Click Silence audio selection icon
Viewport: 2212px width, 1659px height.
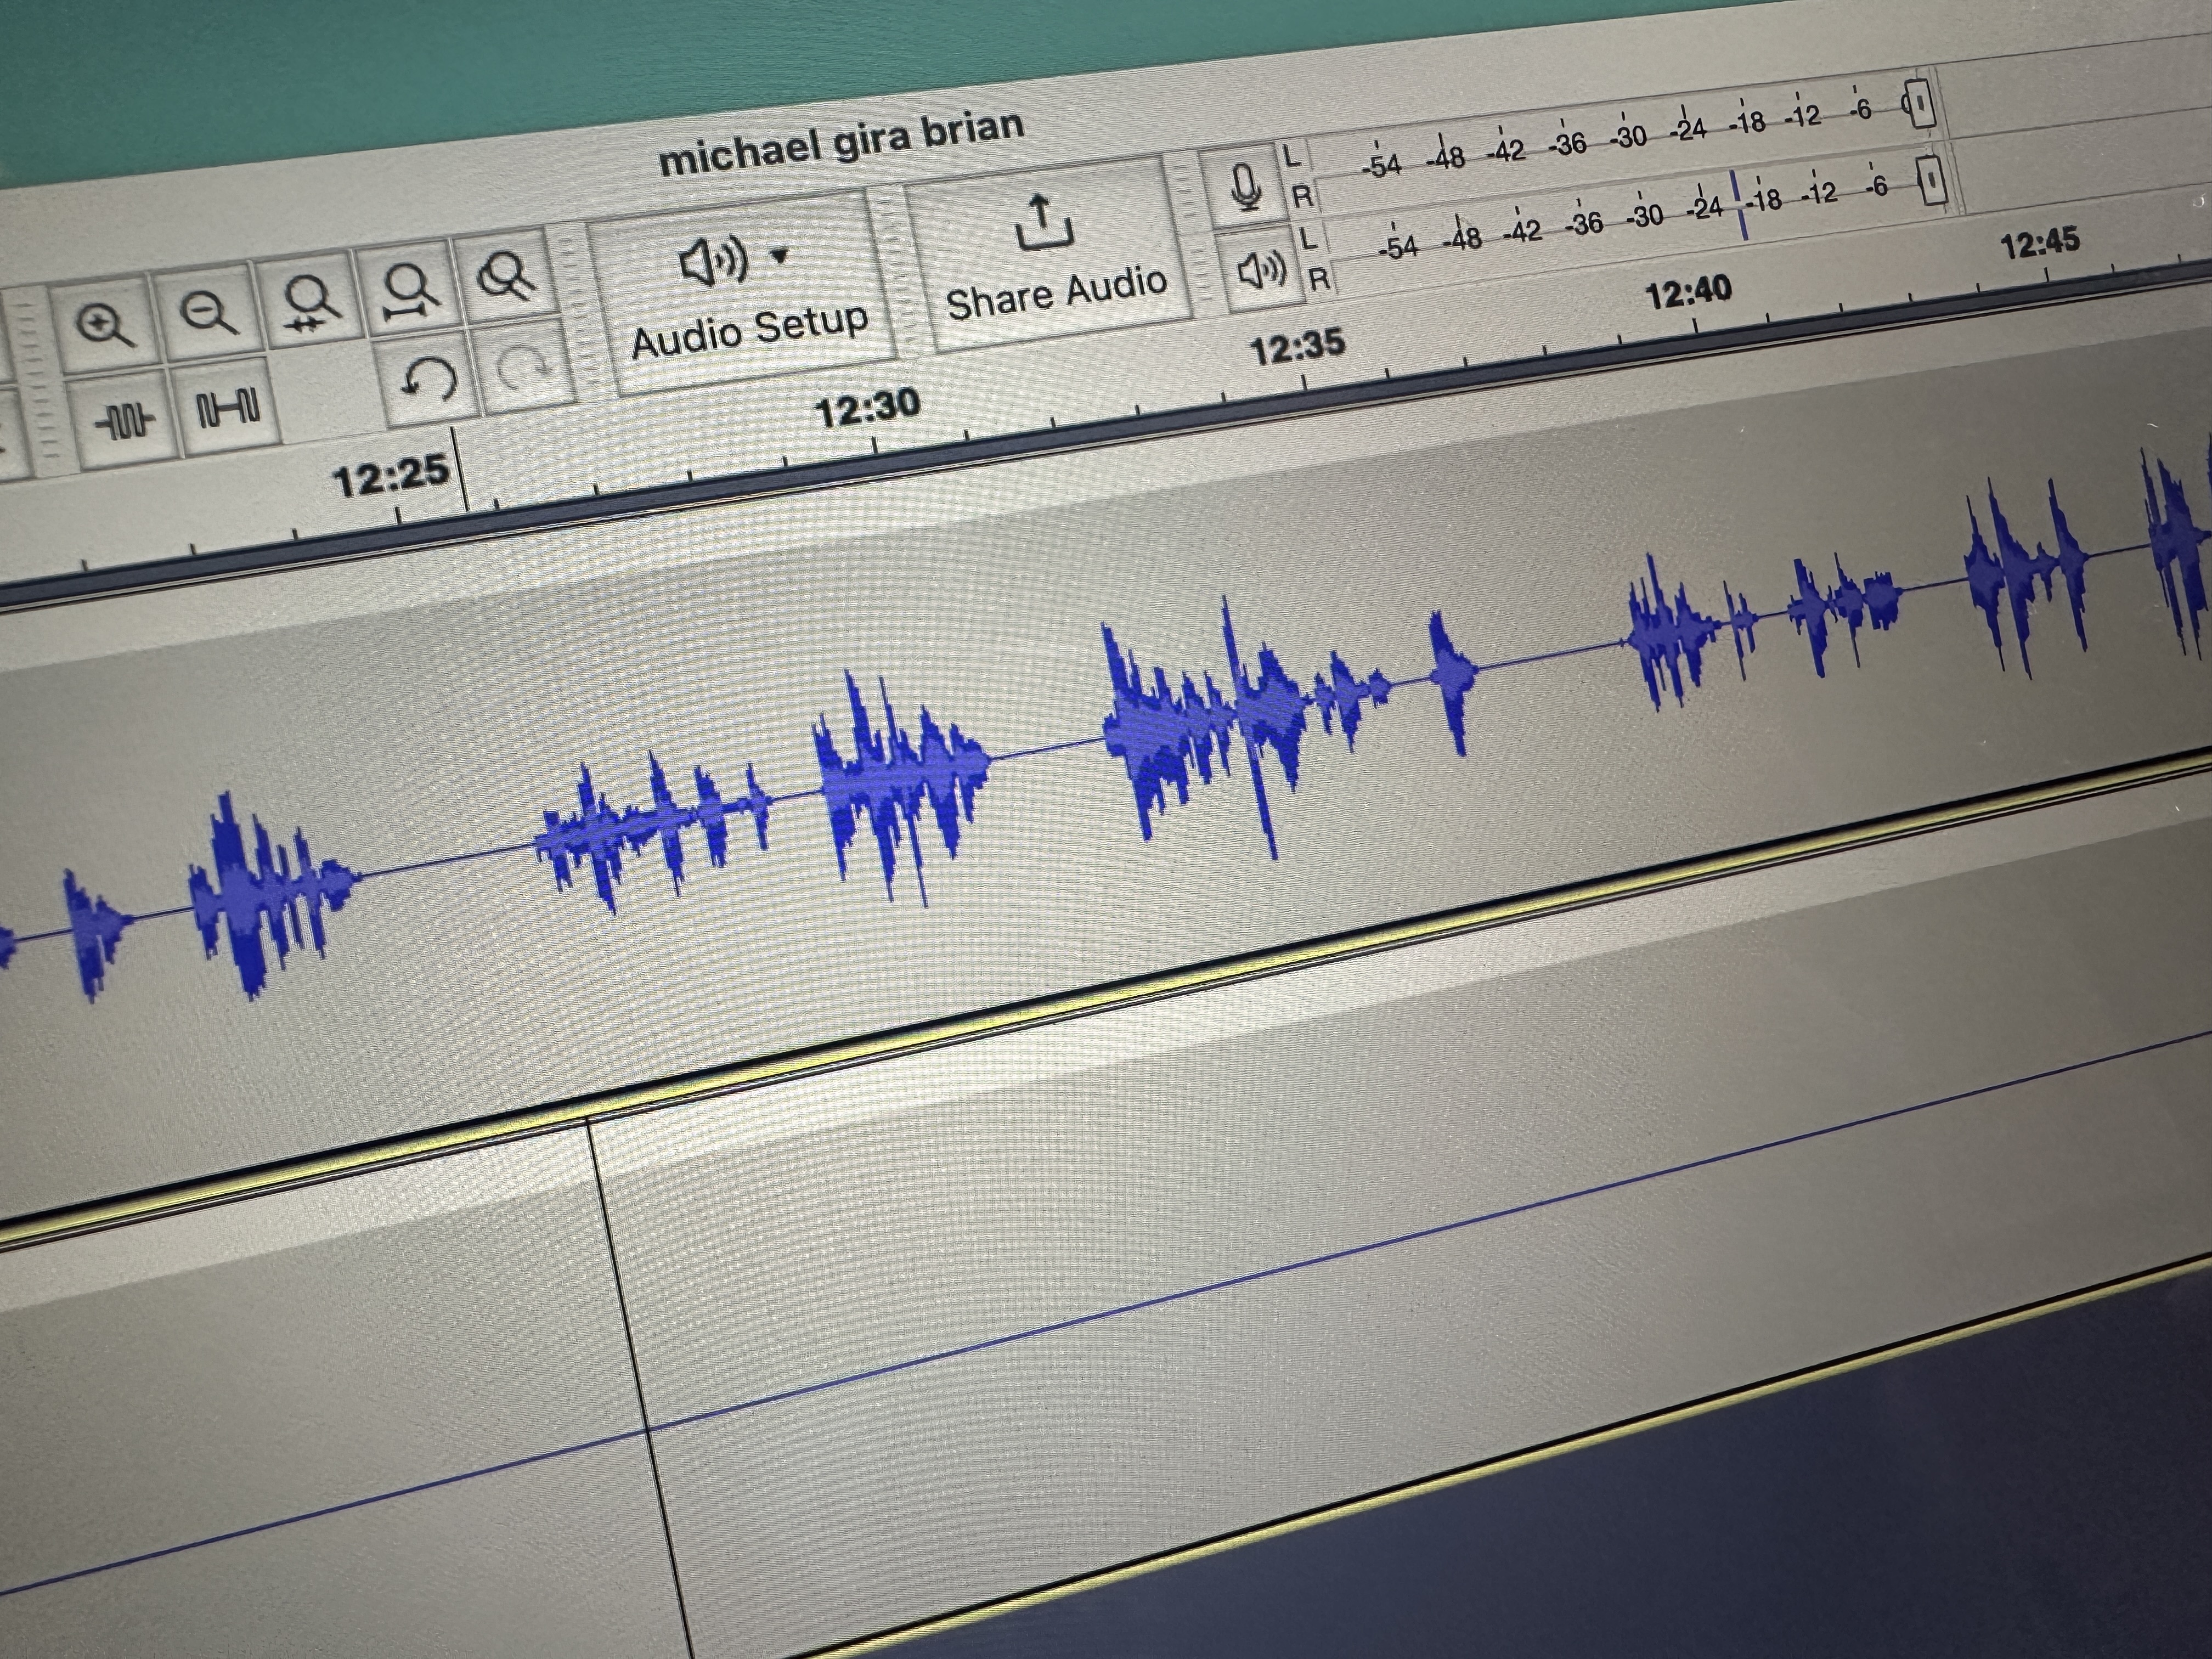tap(228, 406)
